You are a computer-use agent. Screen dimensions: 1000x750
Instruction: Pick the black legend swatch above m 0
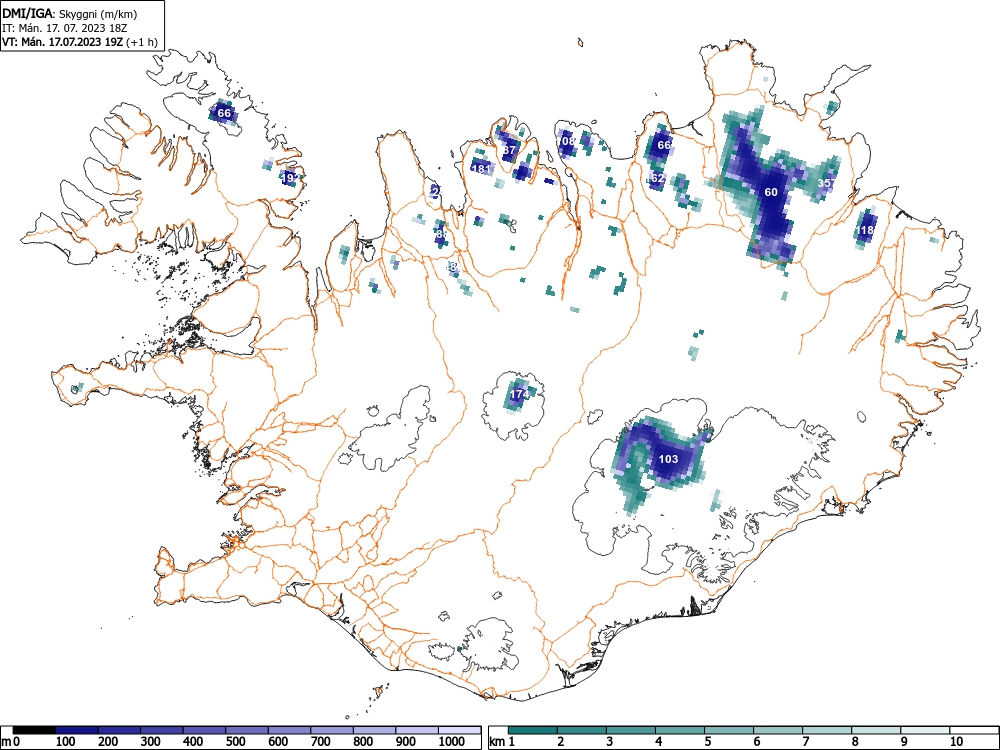[34, 730]
